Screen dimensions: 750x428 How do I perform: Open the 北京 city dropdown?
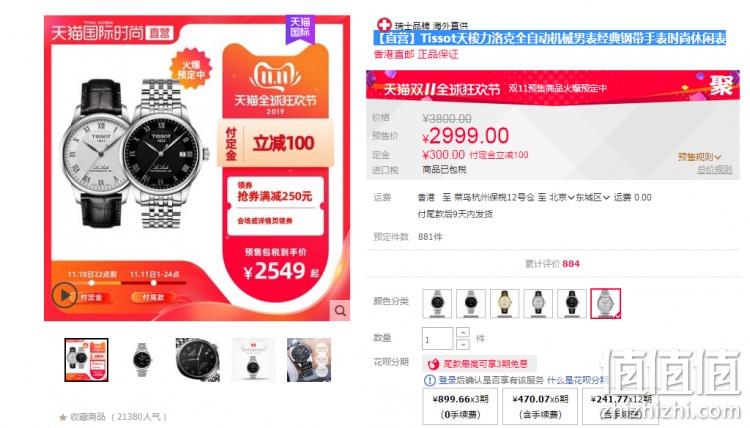[562, 198]
